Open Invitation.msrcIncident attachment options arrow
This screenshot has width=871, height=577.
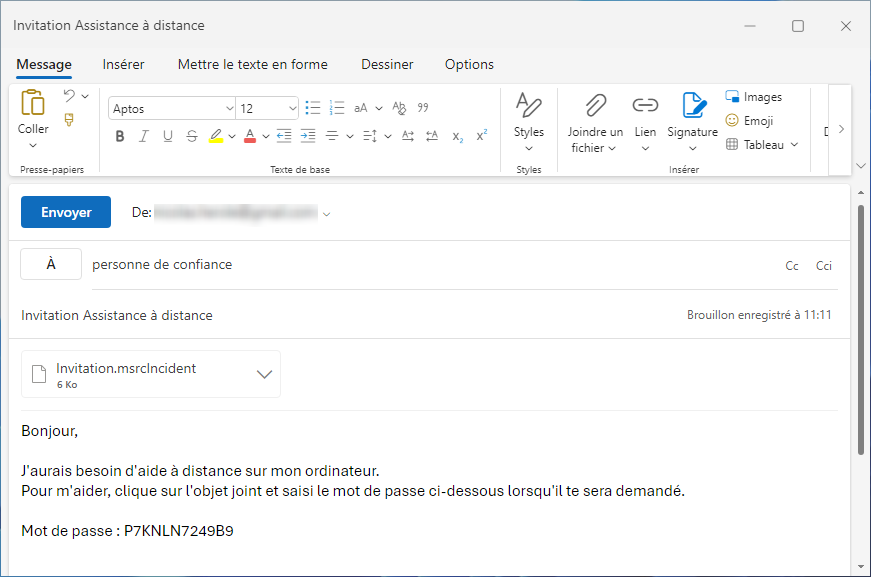[x=264, y=374]
